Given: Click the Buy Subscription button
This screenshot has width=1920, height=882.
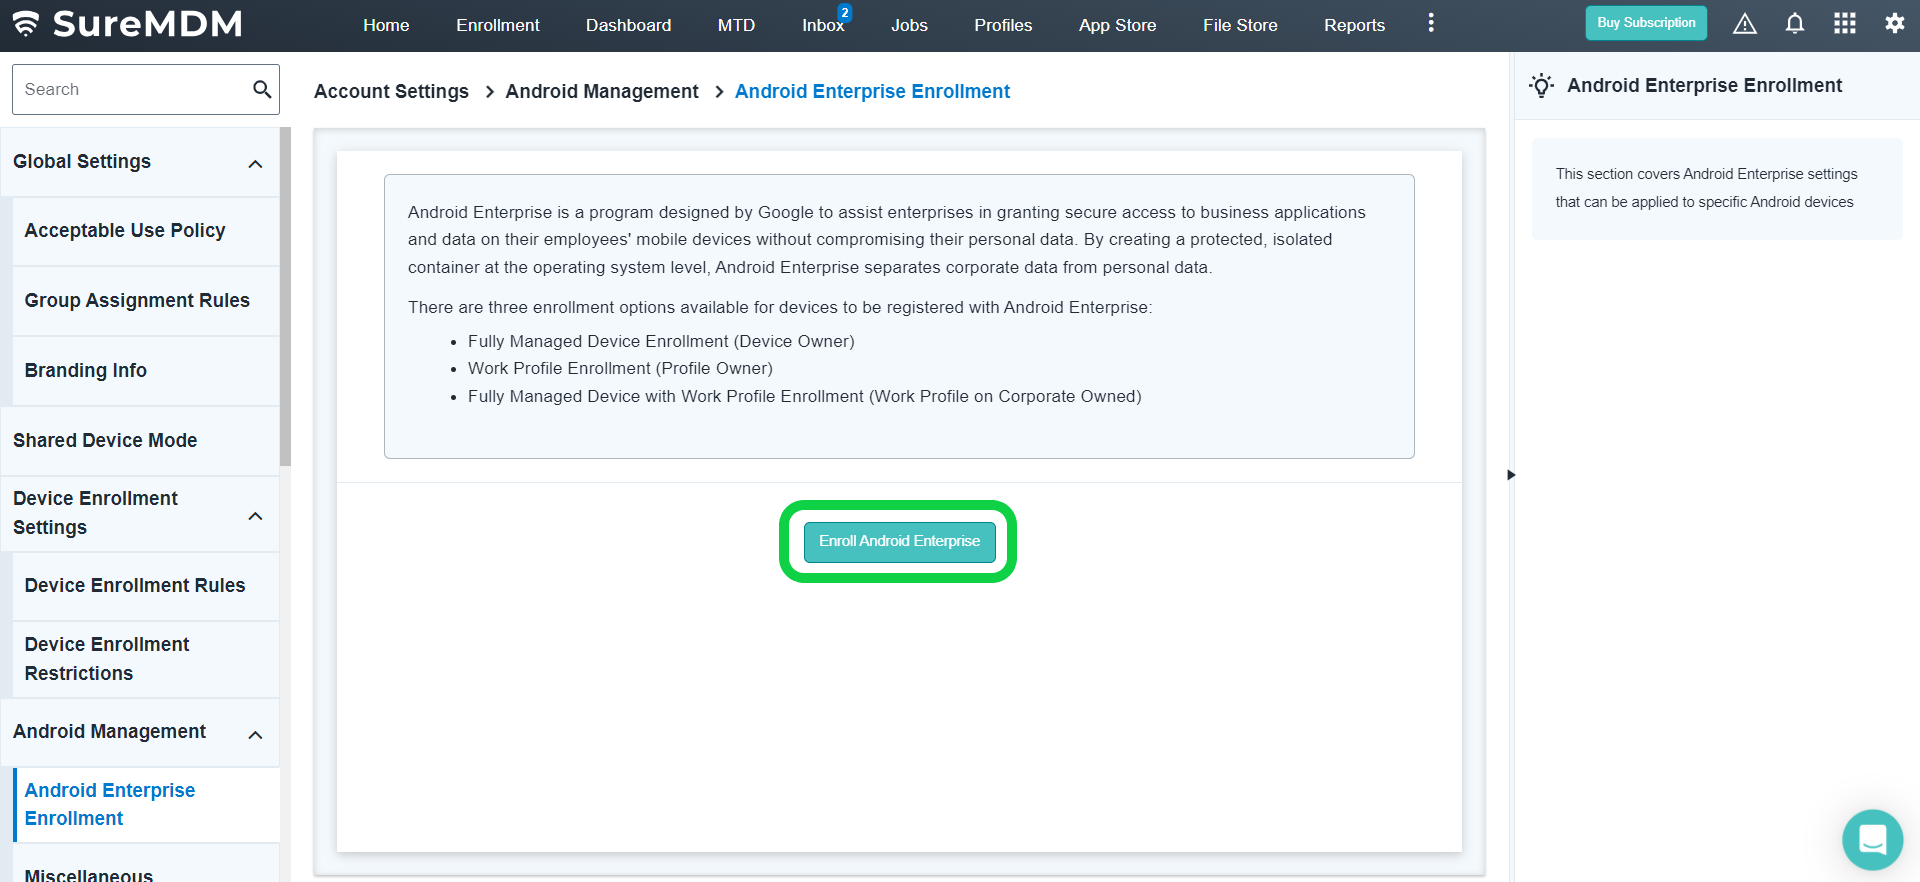Looking at the screenshot, I should pyautogui.click(x=1646, y=23).
